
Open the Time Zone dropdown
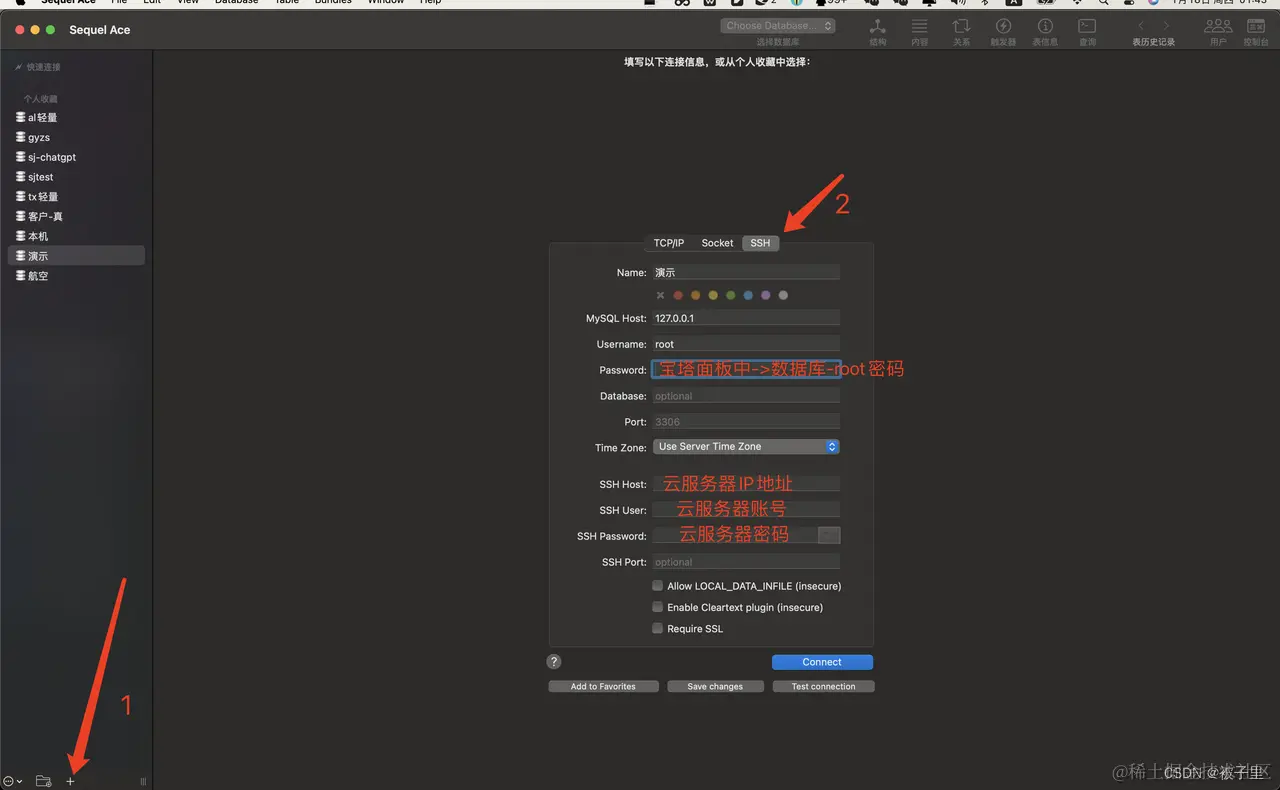coord(746,447)
